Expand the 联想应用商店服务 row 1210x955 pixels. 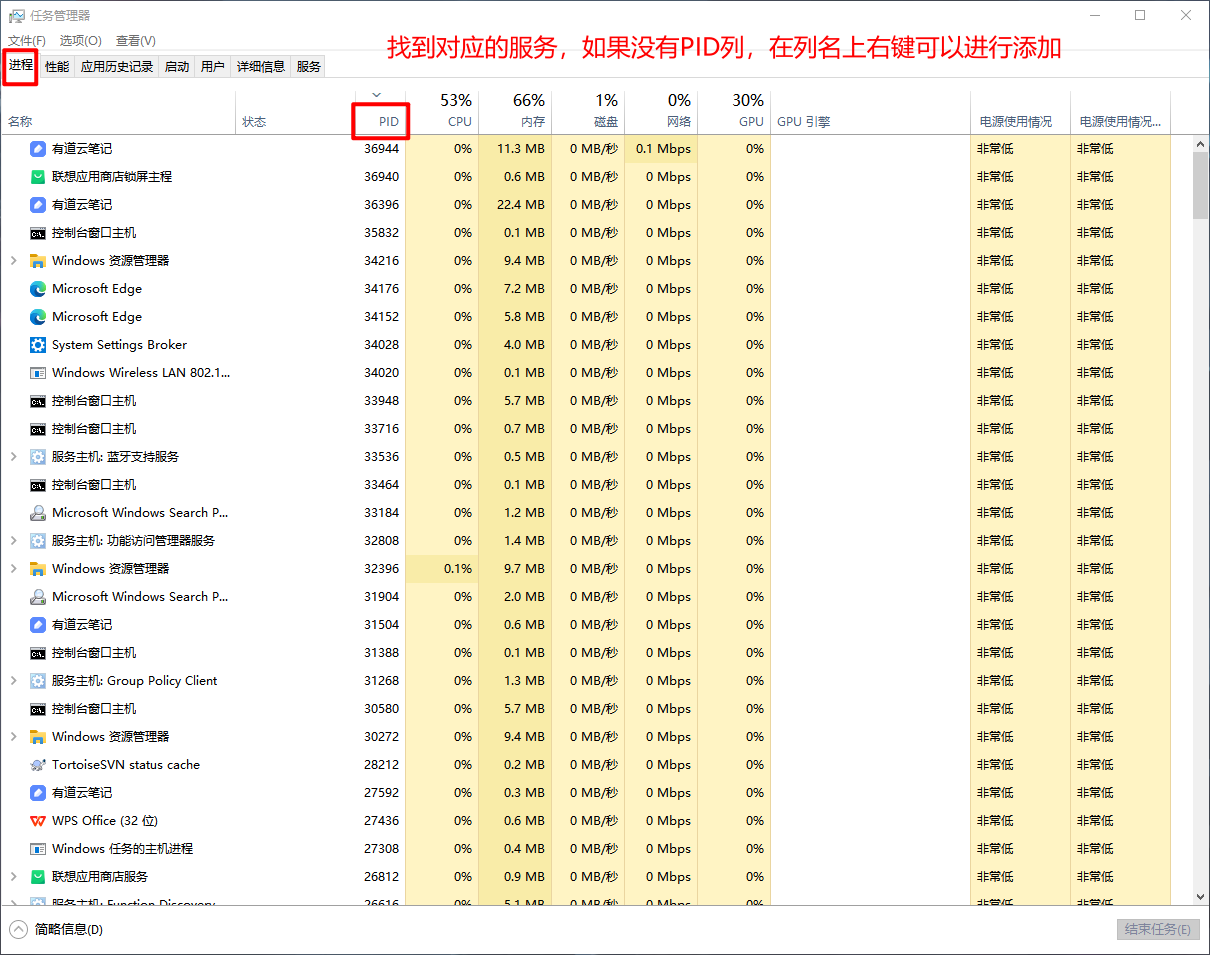pyautogui.click(x=13, y=876)
